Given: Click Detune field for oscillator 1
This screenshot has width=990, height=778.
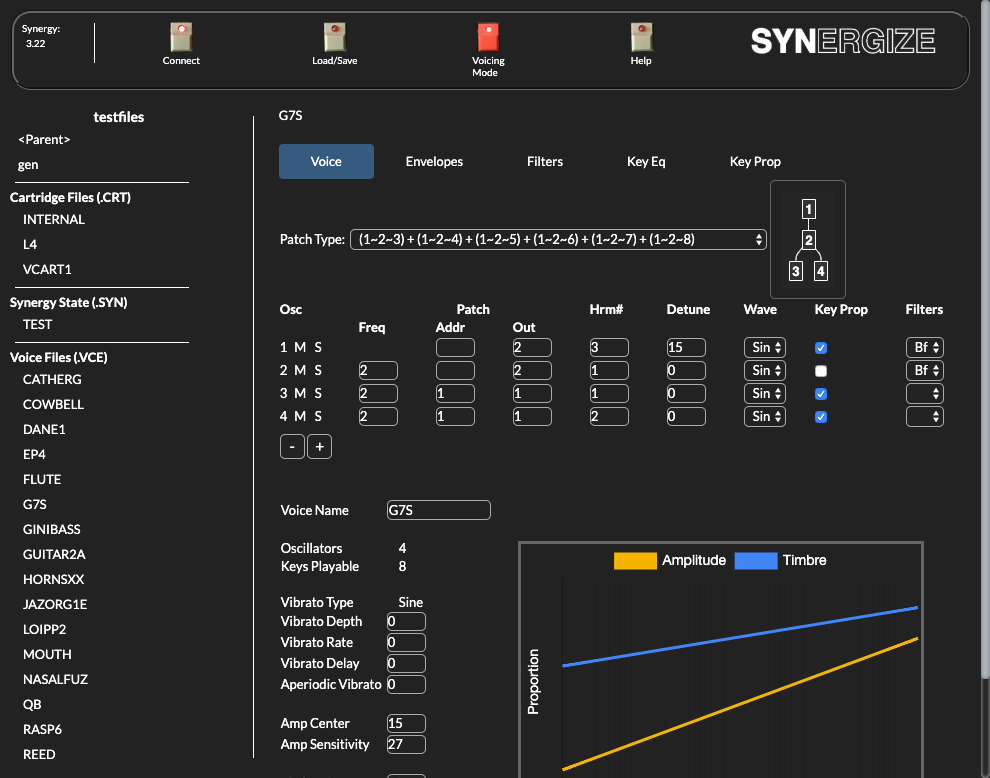Looking at the screenshot, I should tap(686, 347).
